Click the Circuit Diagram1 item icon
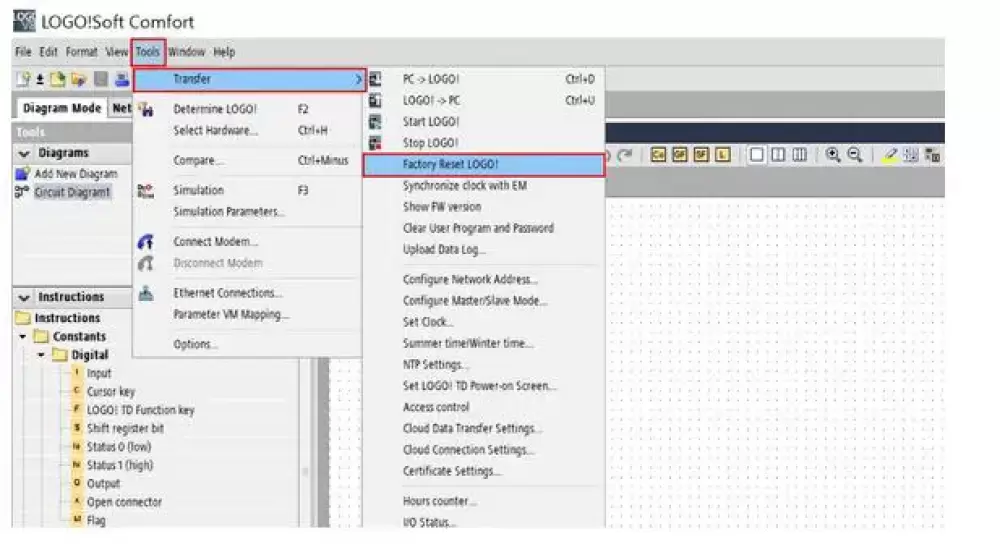1000x555 pixels. (22, 192)
